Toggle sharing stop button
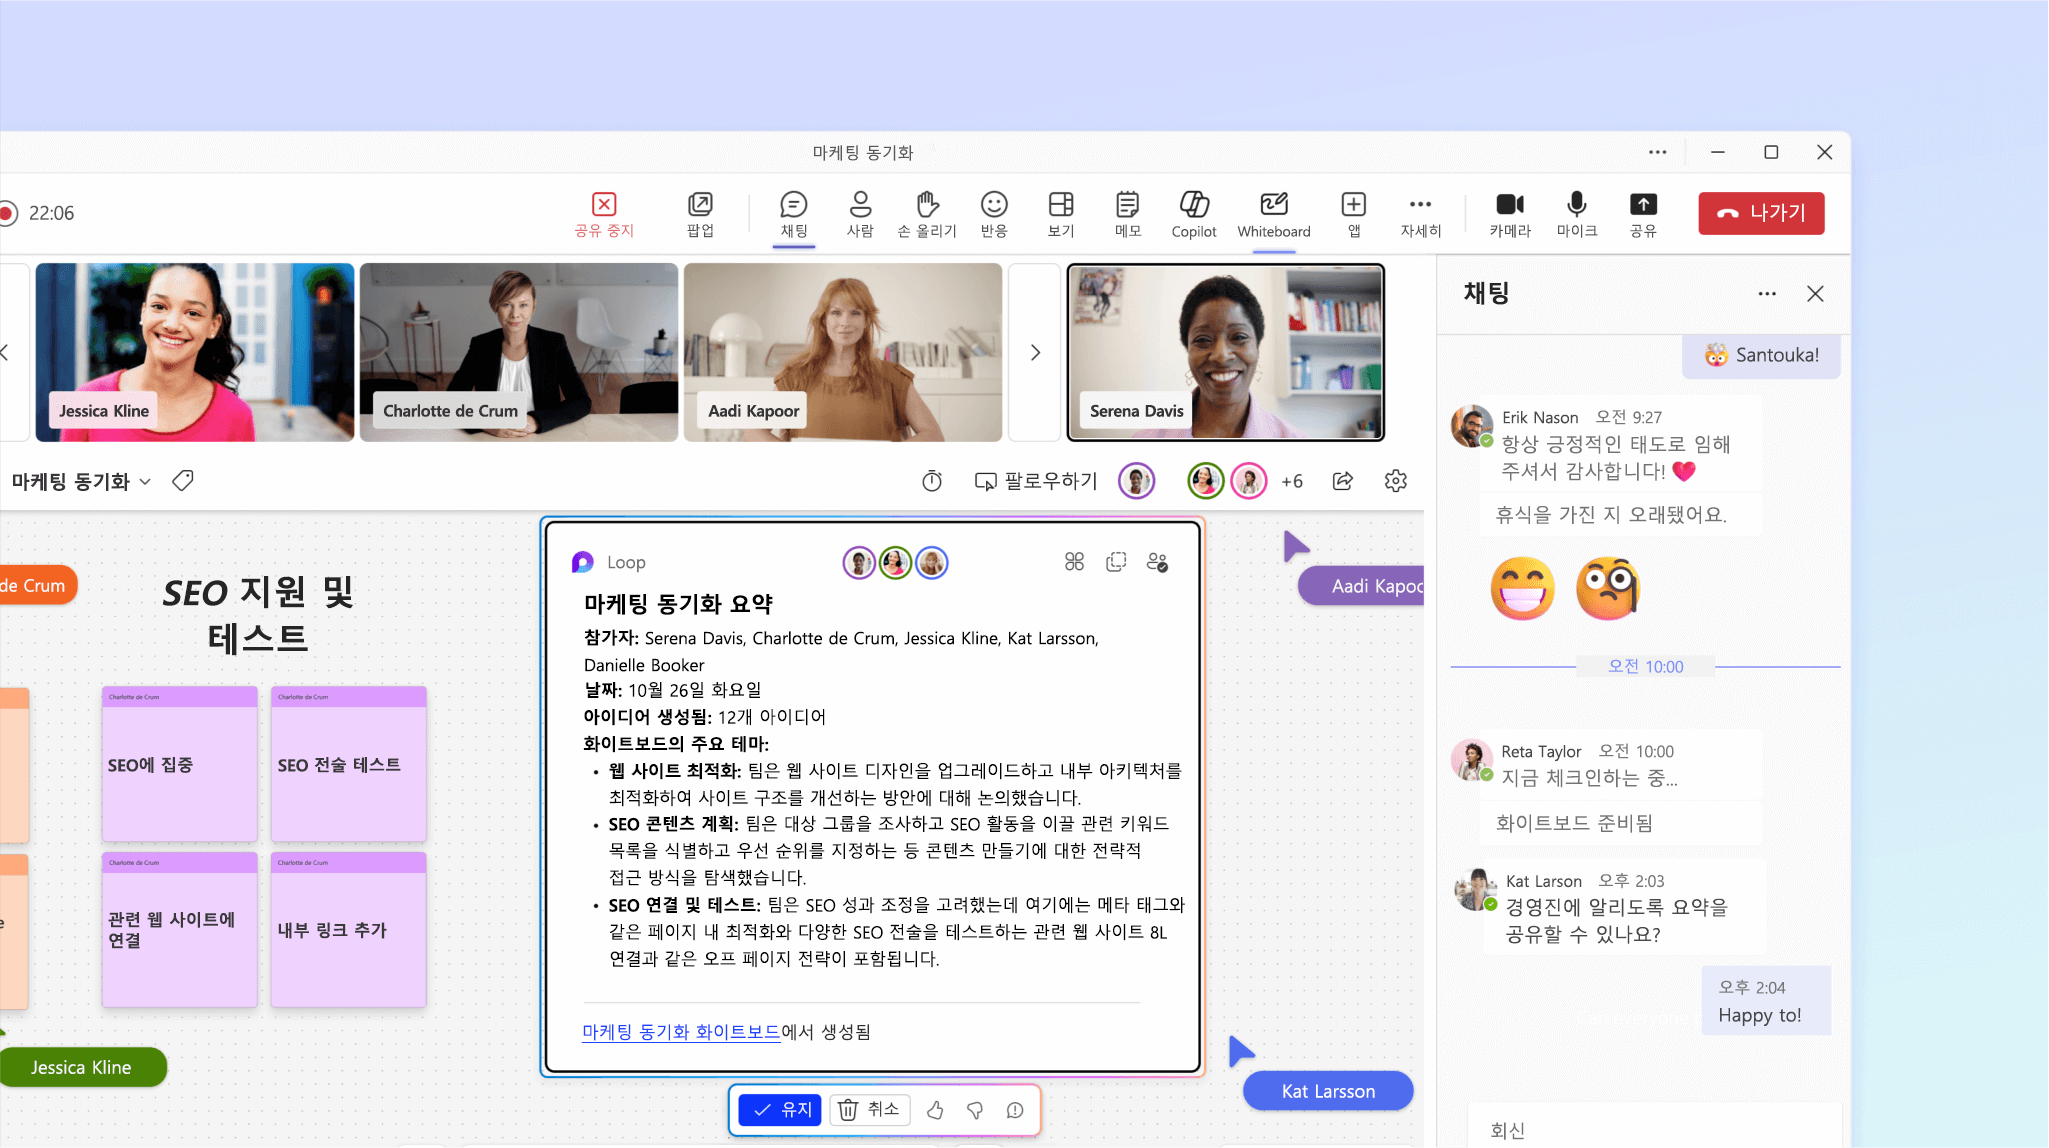This screenshot has width=2049, height=1148. 602,211
